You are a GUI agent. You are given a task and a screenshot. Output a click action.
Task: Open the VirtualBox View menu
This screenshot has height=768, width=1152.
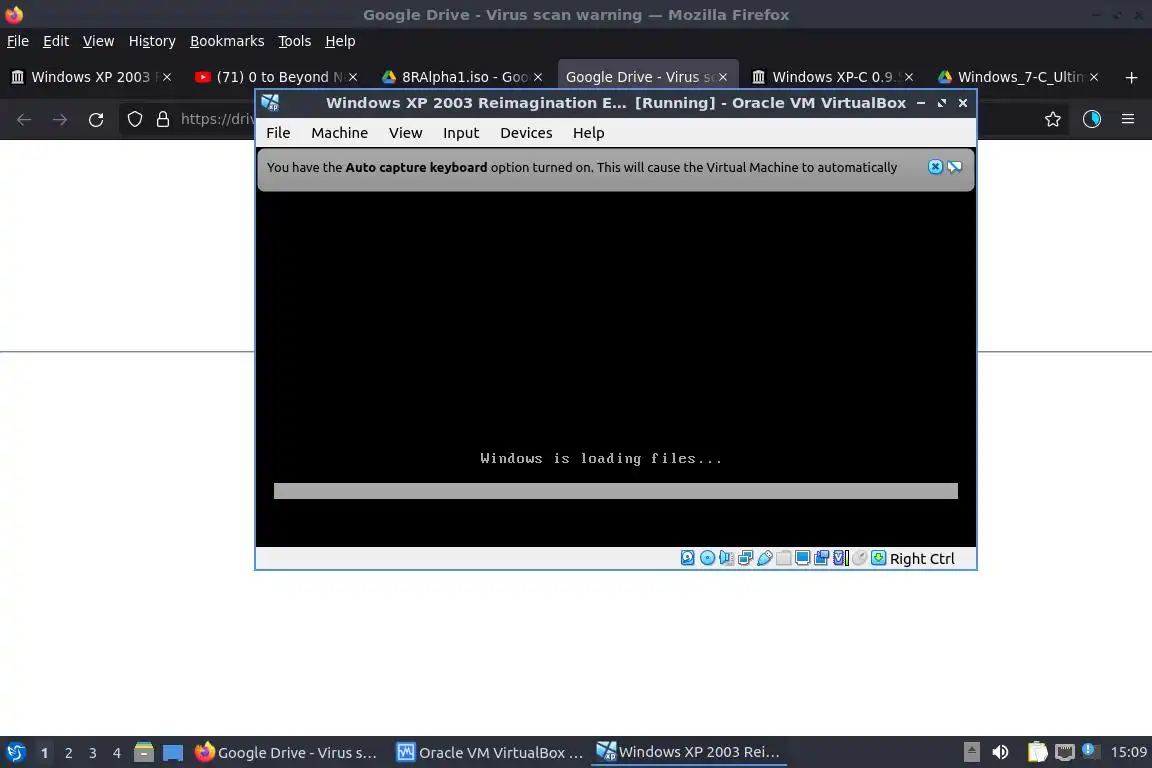[406, 133]
